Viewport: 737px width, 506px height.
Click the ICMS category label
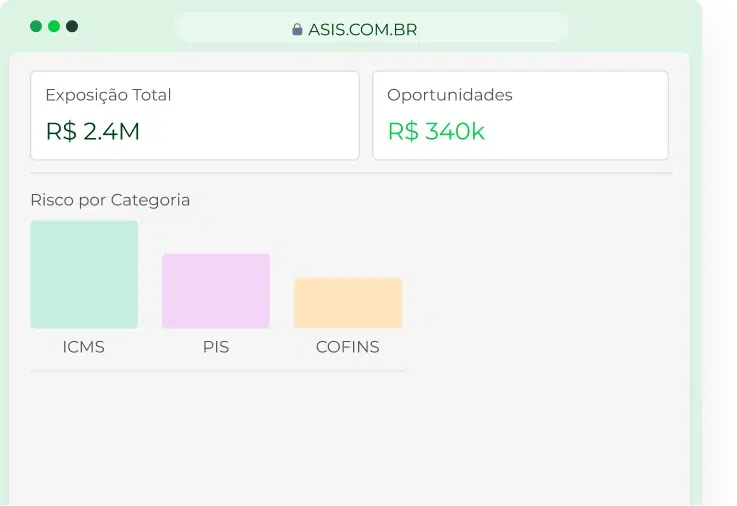84,347
